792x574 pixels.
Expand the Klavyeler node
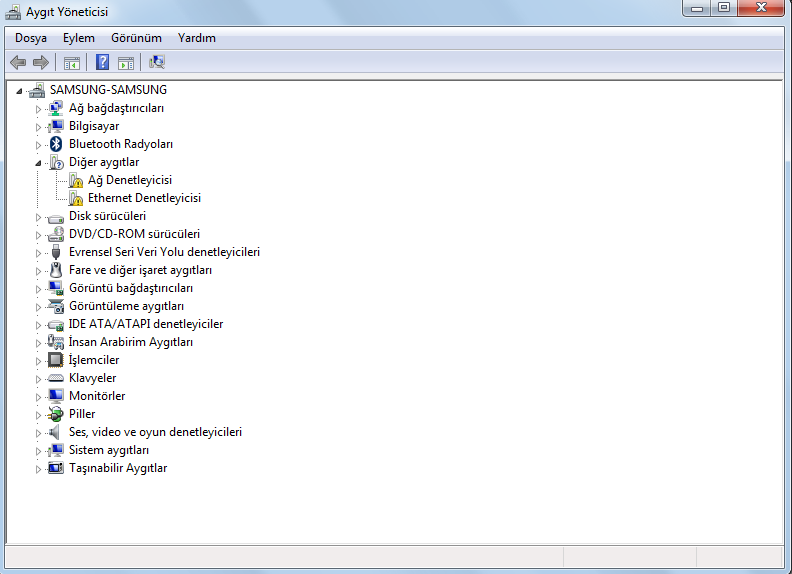point(38,378)
